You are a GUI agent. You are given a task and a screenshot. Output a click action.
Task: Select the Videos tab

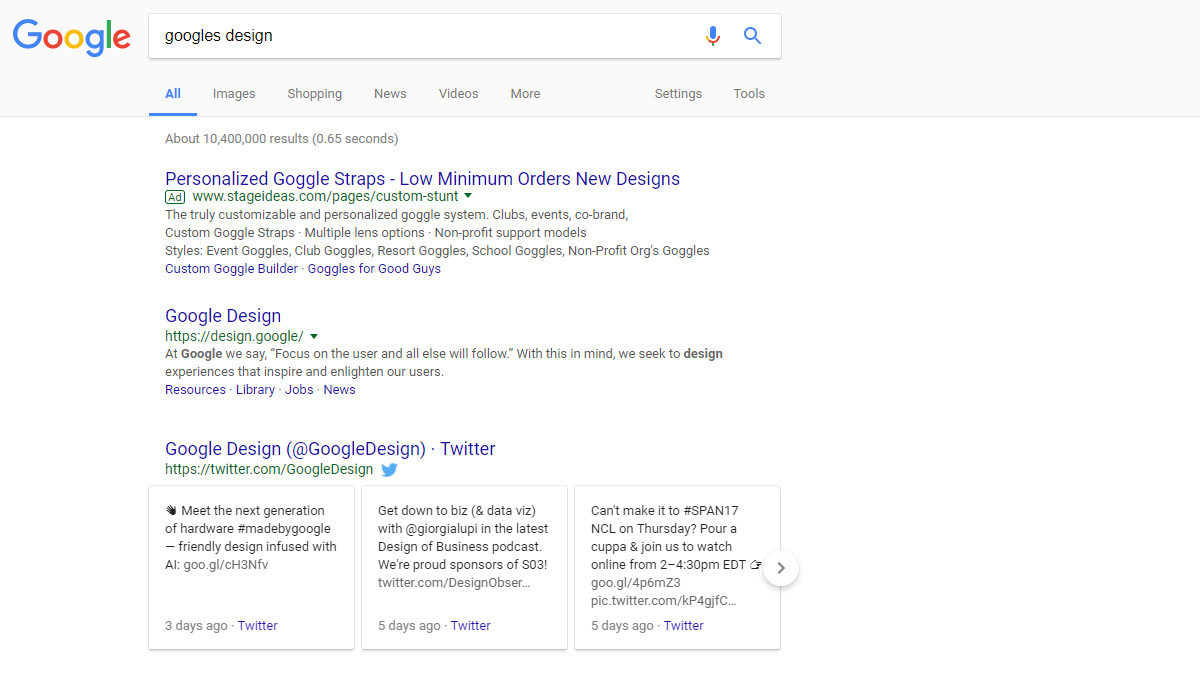458,94
